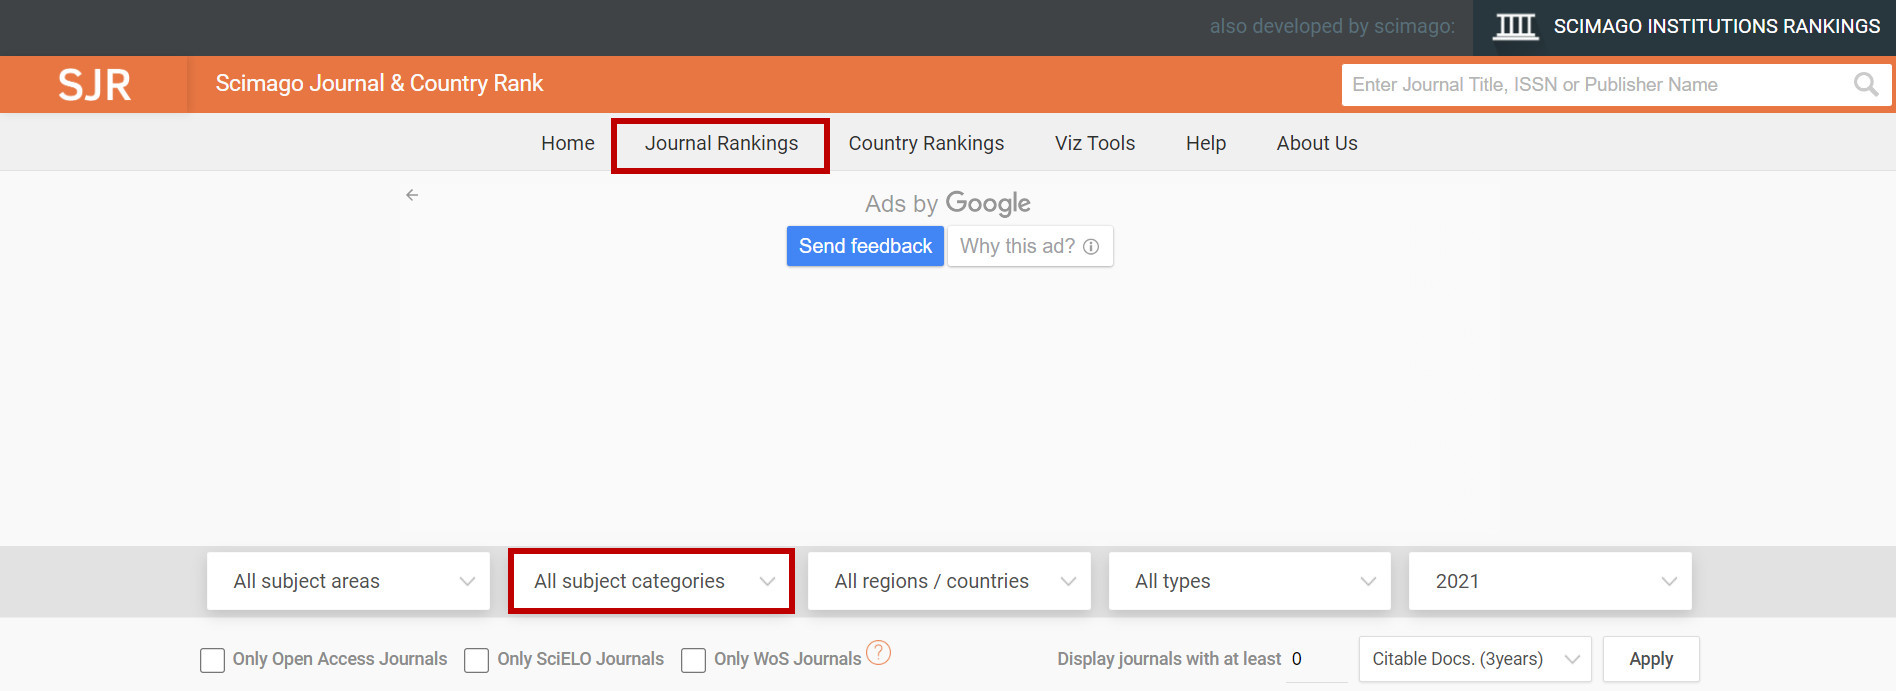Select the Viz Tools menu item

[x=1095, y=143]
